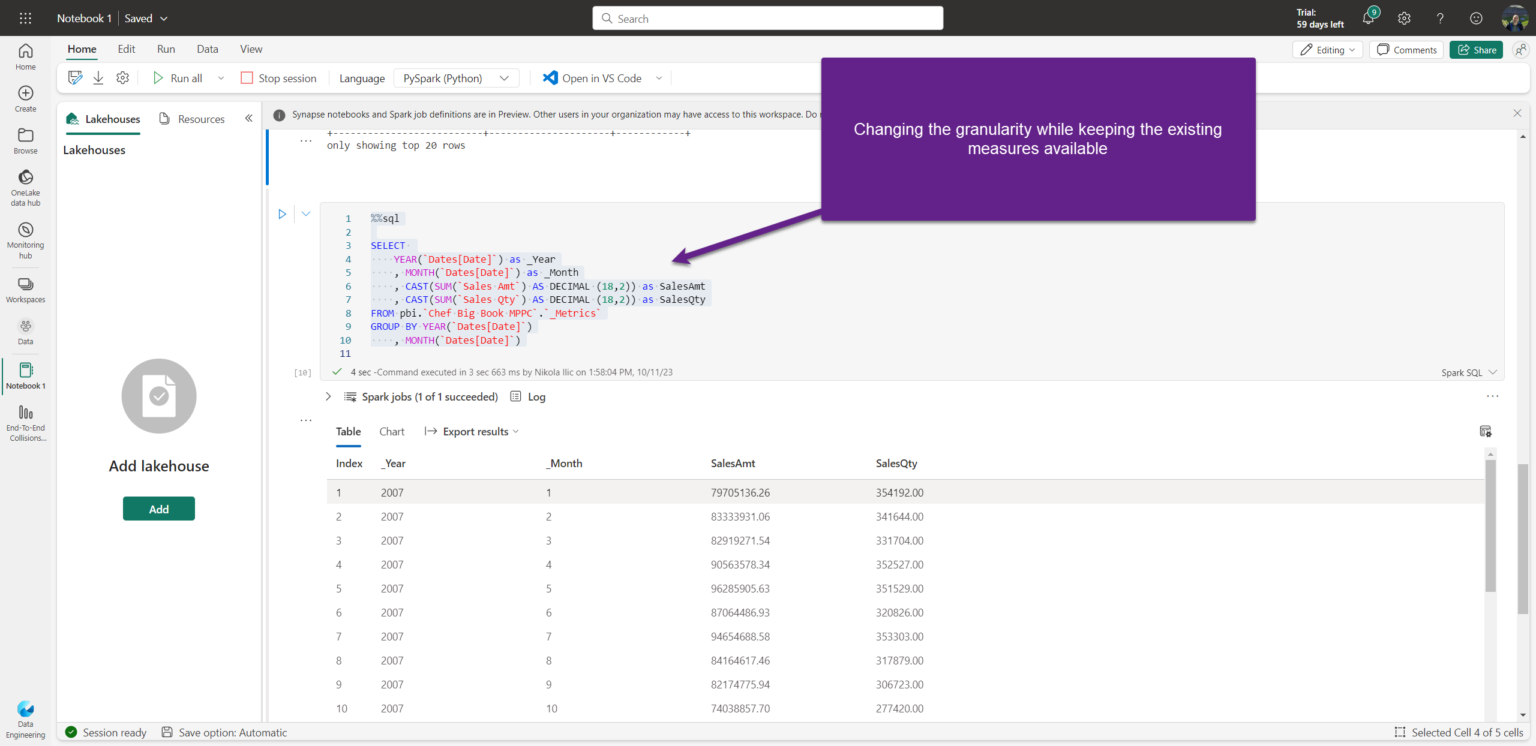Open OneLake data hub from sidebar
Image resolution: width=1536 pixels, height=746 pixels.
tap(25, 178)
